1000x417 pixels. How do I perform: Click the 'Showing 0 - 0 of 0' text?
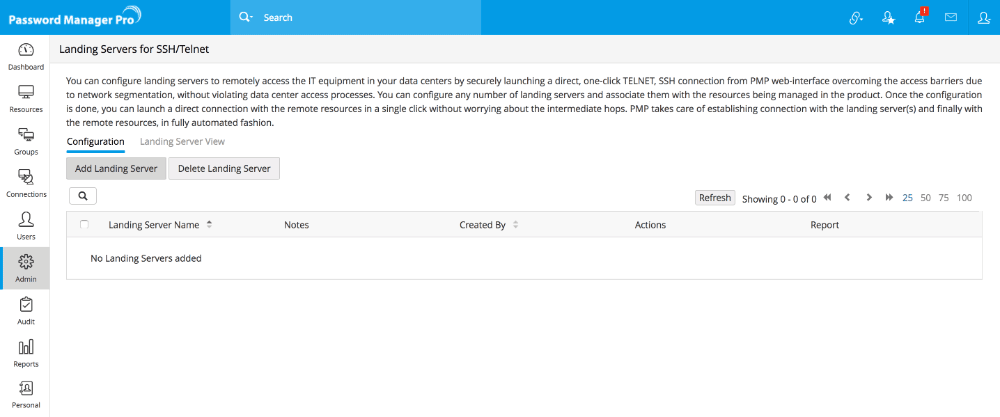tap(779, 198)
